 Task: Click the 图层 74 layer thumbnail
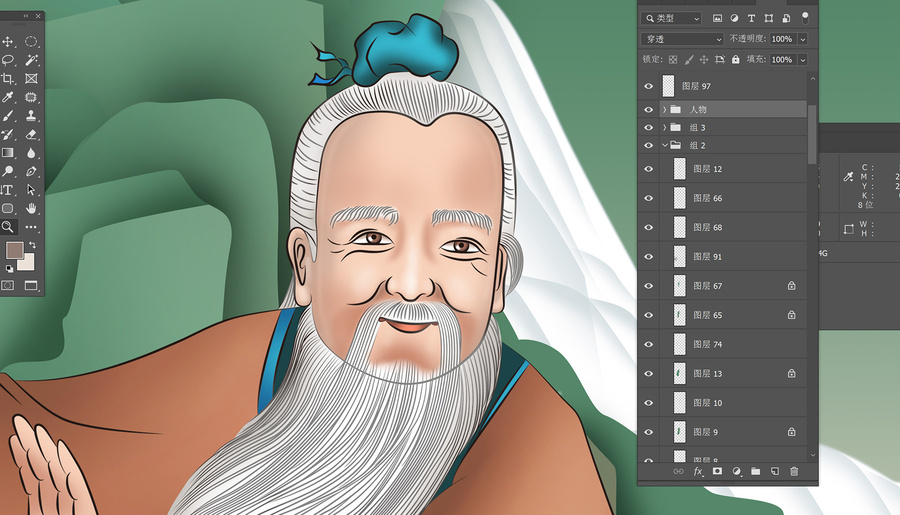[680, 344]
